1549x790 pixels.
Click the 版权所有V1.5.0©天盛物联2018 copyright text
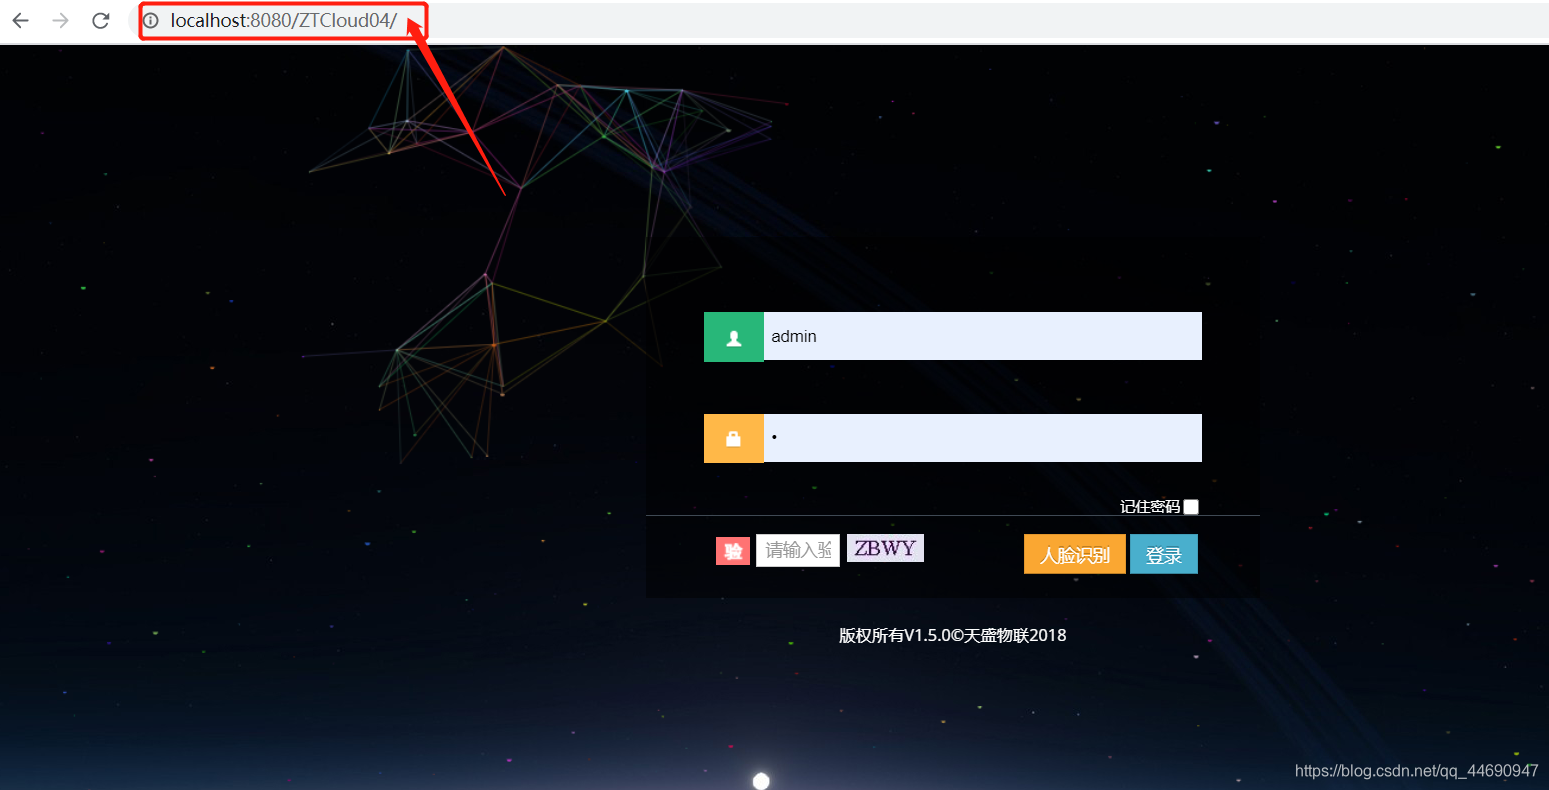pyautogui.click(x=952, y=635)
